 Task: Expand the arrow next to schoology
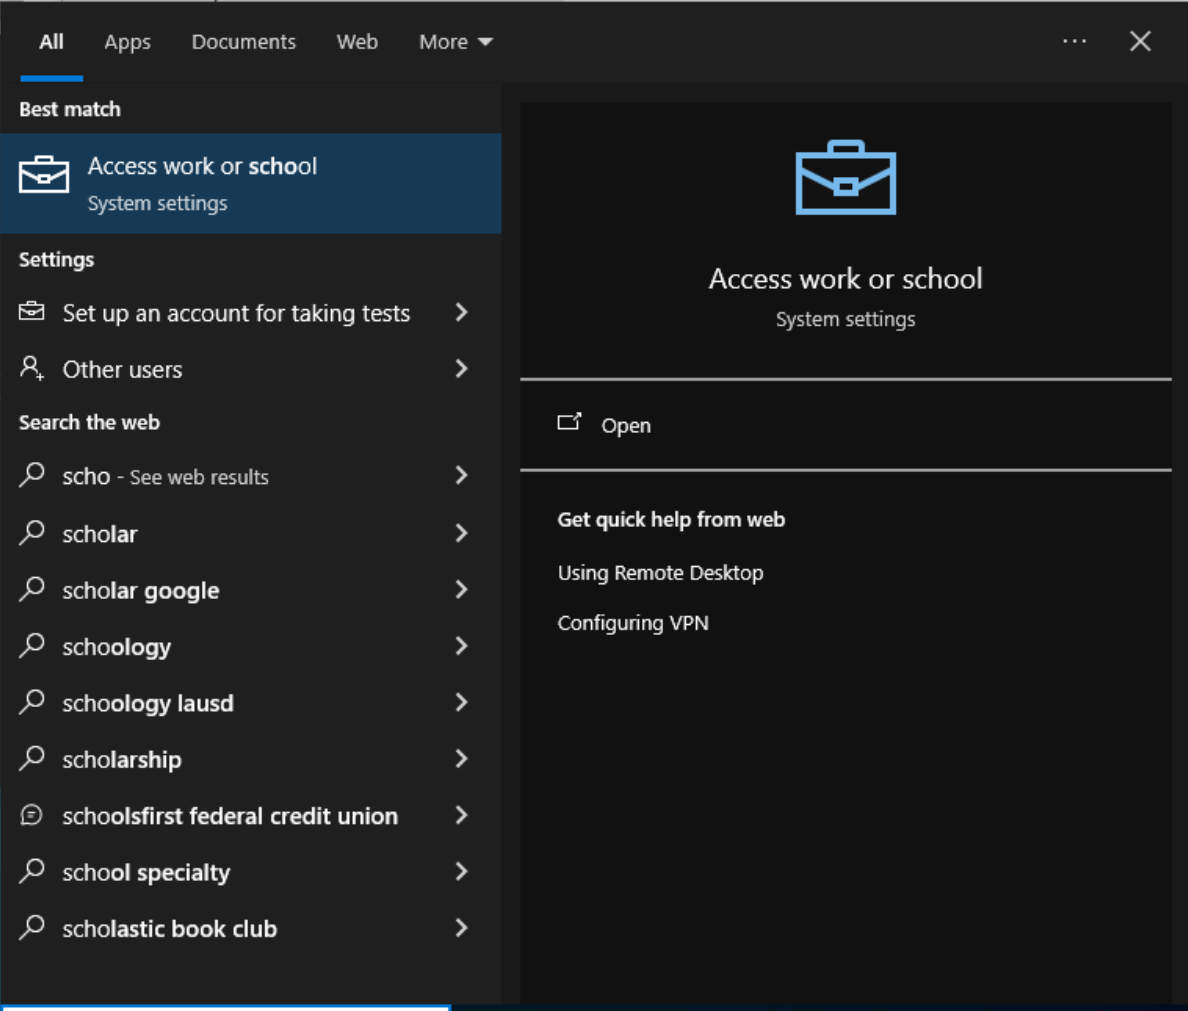461,646
